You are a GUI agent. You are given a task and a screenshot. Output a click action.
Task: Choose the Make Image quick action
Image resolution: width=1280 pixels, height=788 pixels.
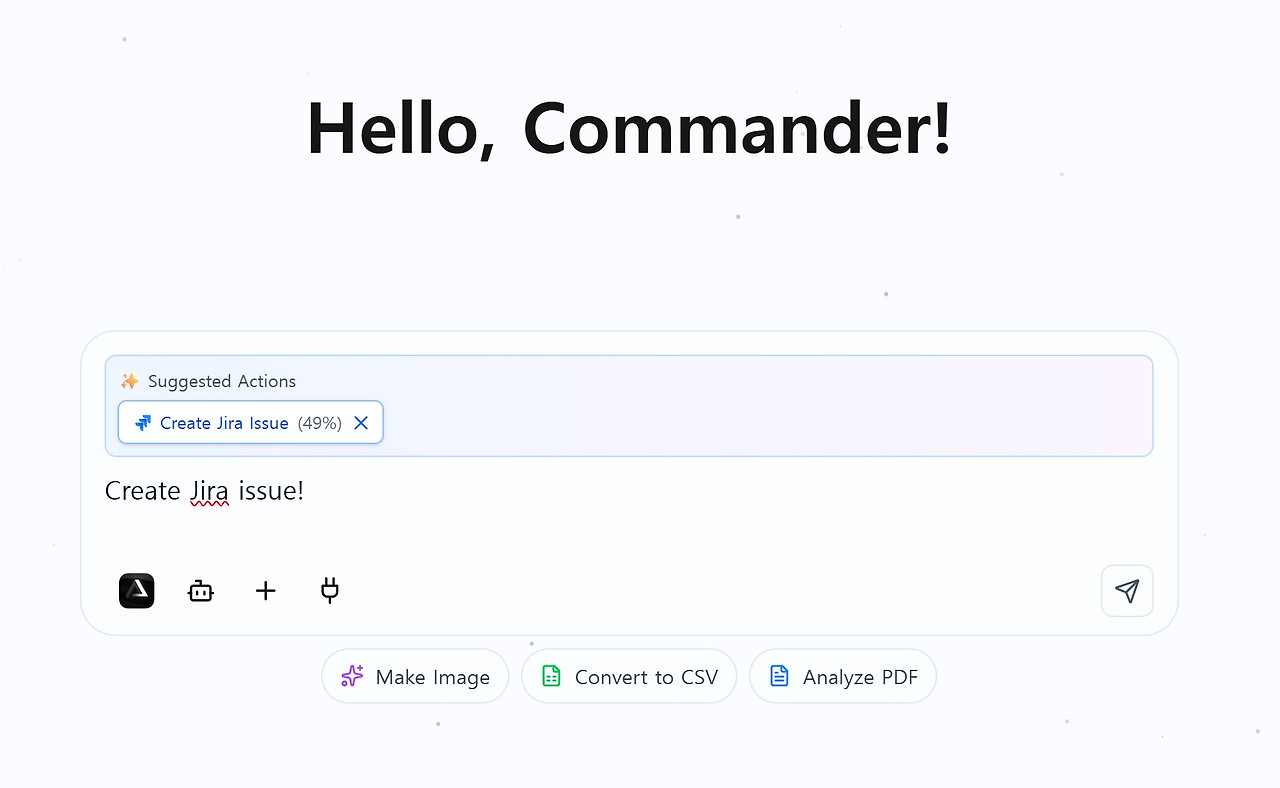point(415,677)
